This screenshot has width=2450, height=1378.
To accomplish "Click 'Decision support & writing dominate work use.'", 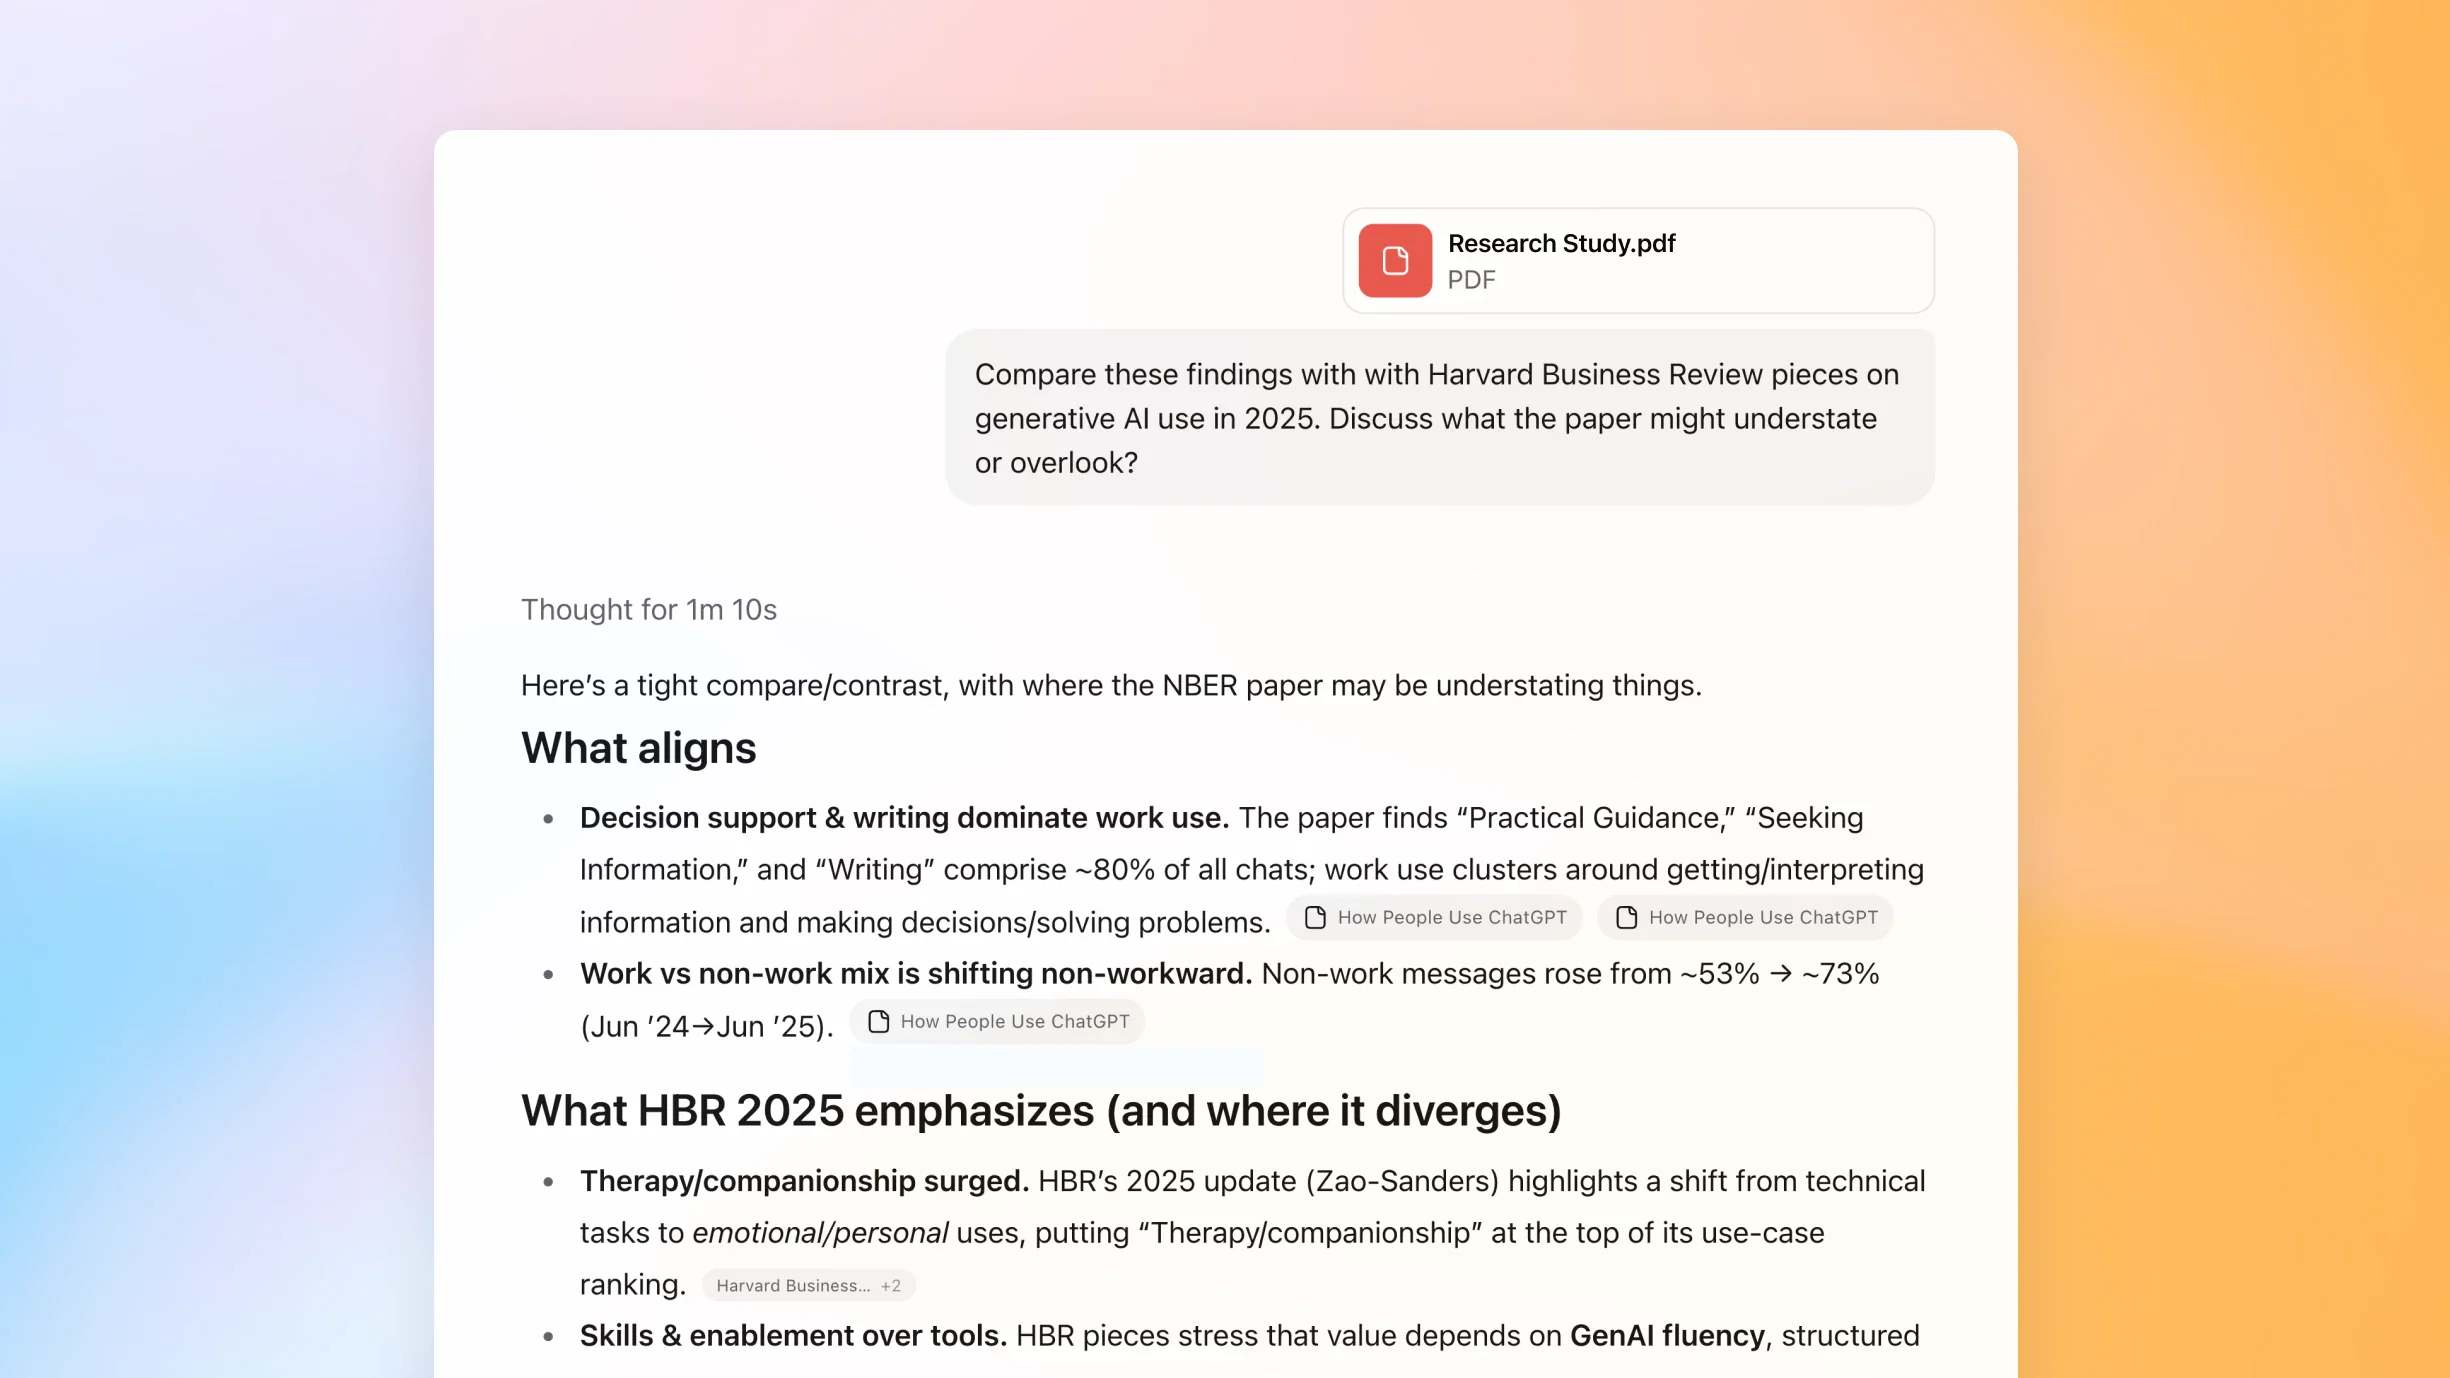I will tap(904, 818).
